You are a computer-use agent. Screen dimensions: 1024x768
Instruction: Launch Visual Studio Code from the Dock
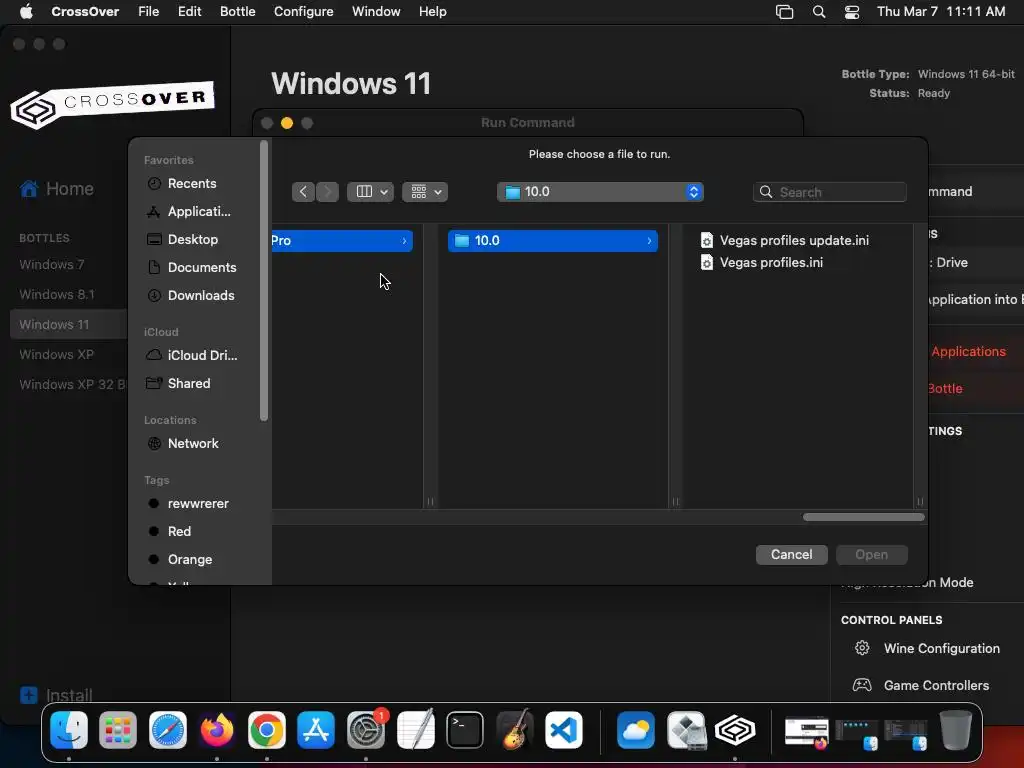click(x=564, y=730)
